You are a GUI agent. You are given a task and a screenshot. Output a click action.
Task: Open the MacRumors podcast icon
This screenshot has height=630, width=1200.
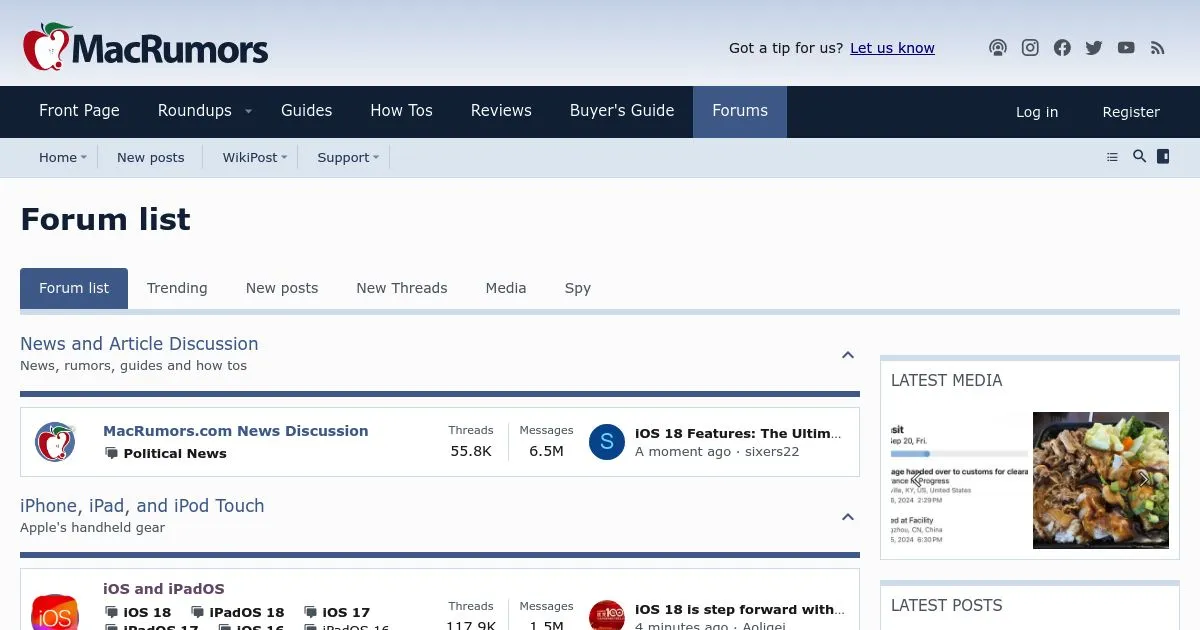(998, 48)
